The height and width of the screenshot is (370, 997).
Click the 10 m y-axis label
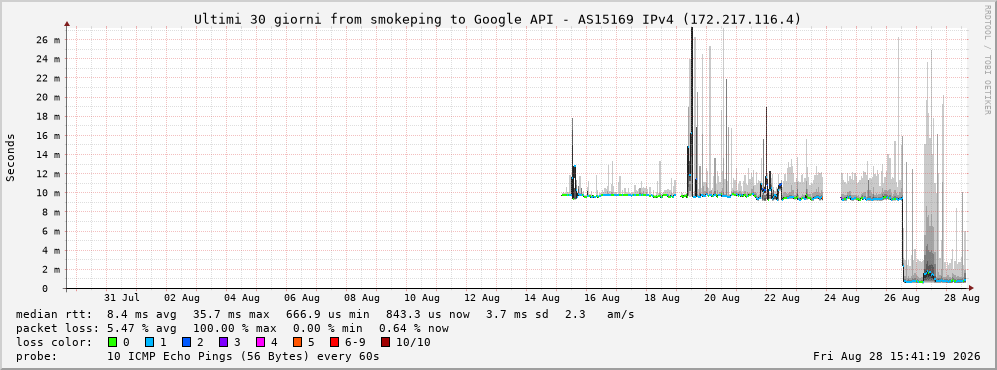click(x=48, y=193)
